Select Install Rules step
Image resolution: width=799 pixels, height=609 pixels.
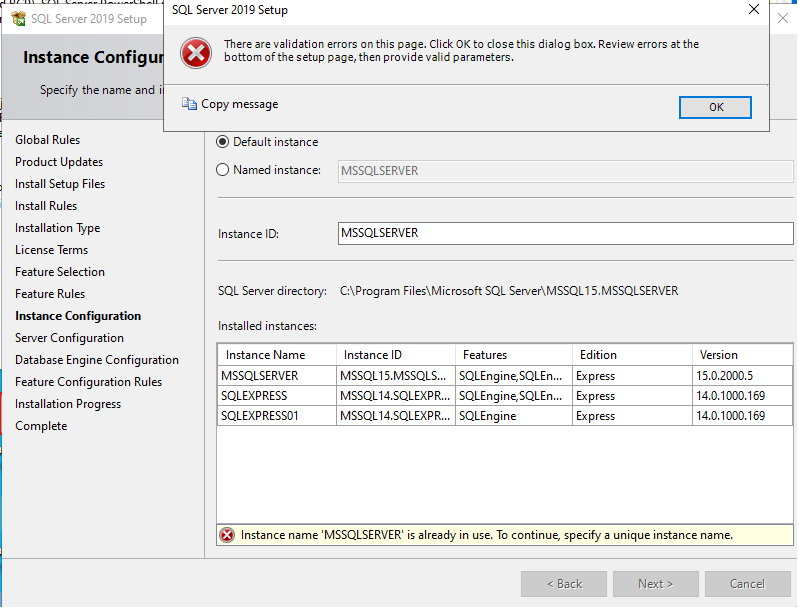pos(46,205)
